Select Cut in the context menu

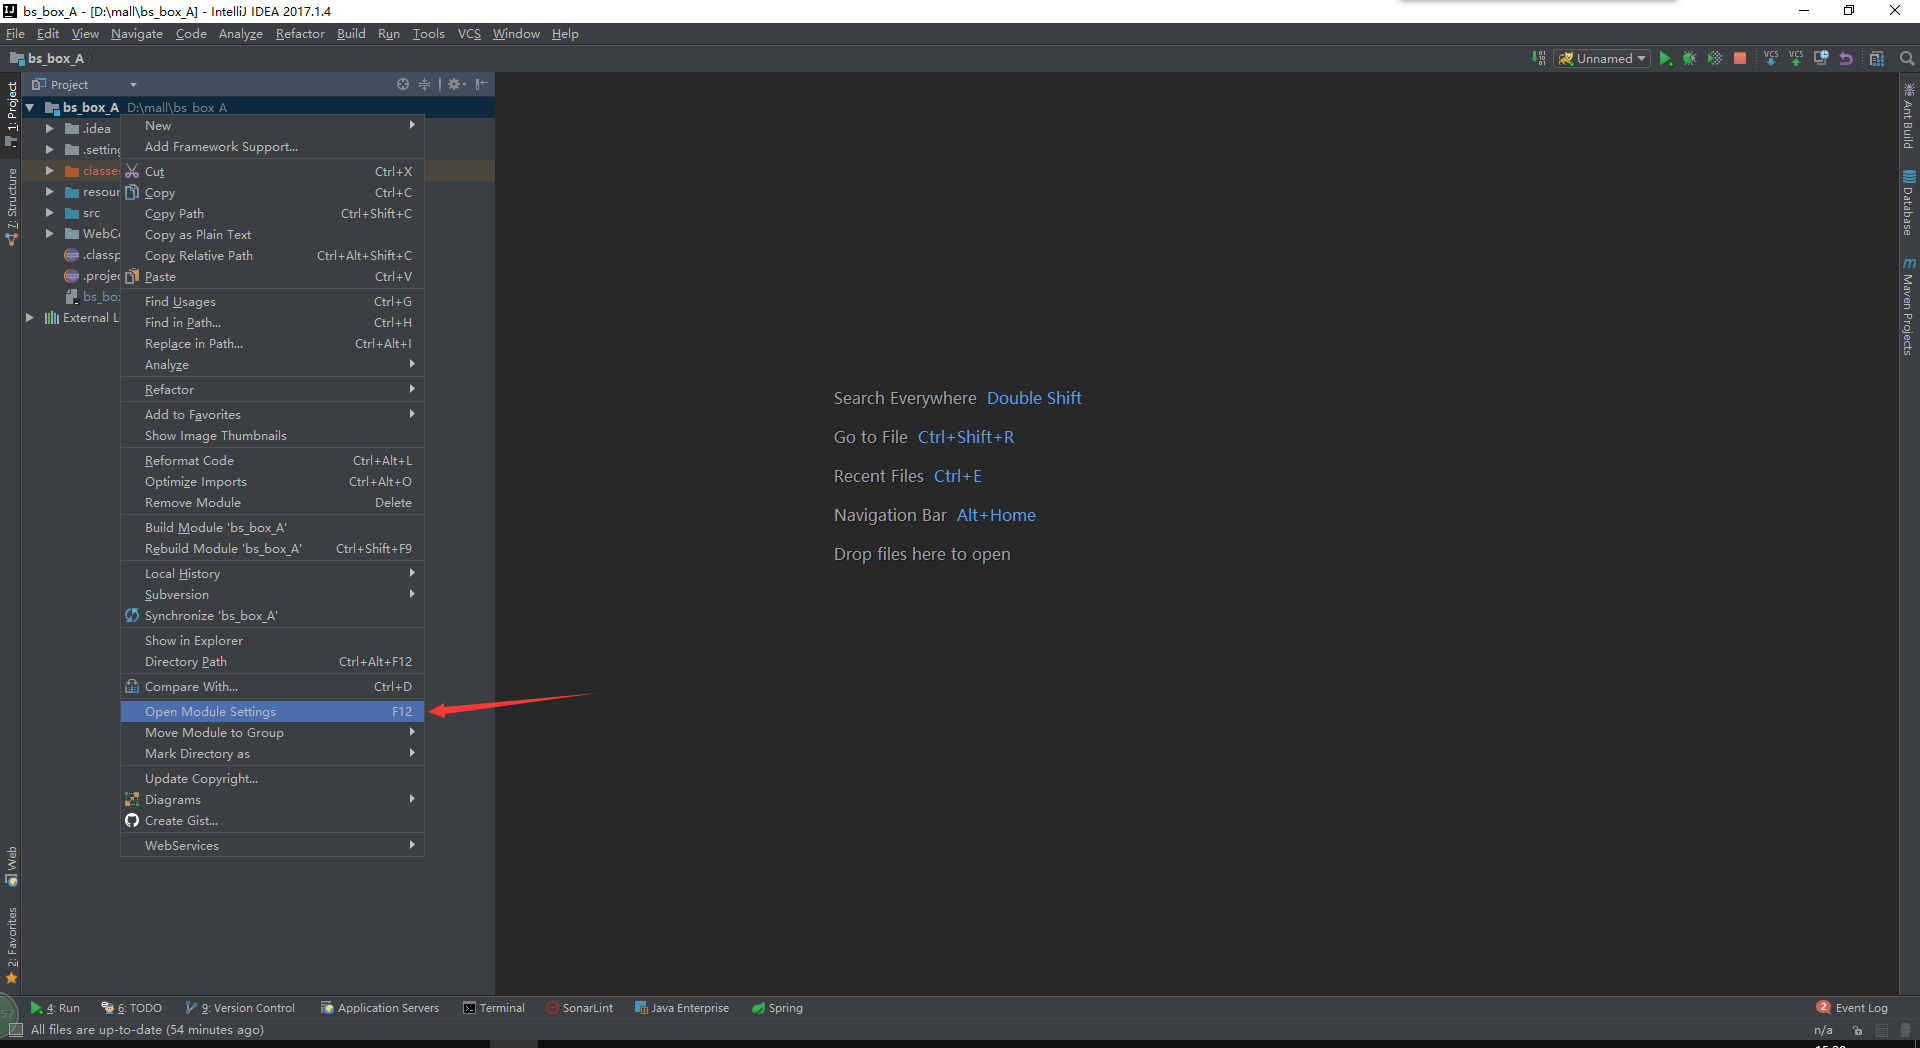[x=272, y=171]
